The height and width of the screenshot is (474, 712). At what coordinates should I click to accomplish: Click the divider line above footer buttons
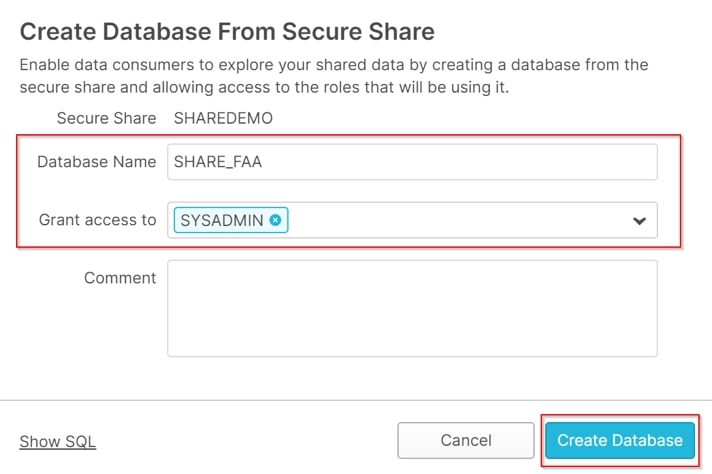click(356, 400)
